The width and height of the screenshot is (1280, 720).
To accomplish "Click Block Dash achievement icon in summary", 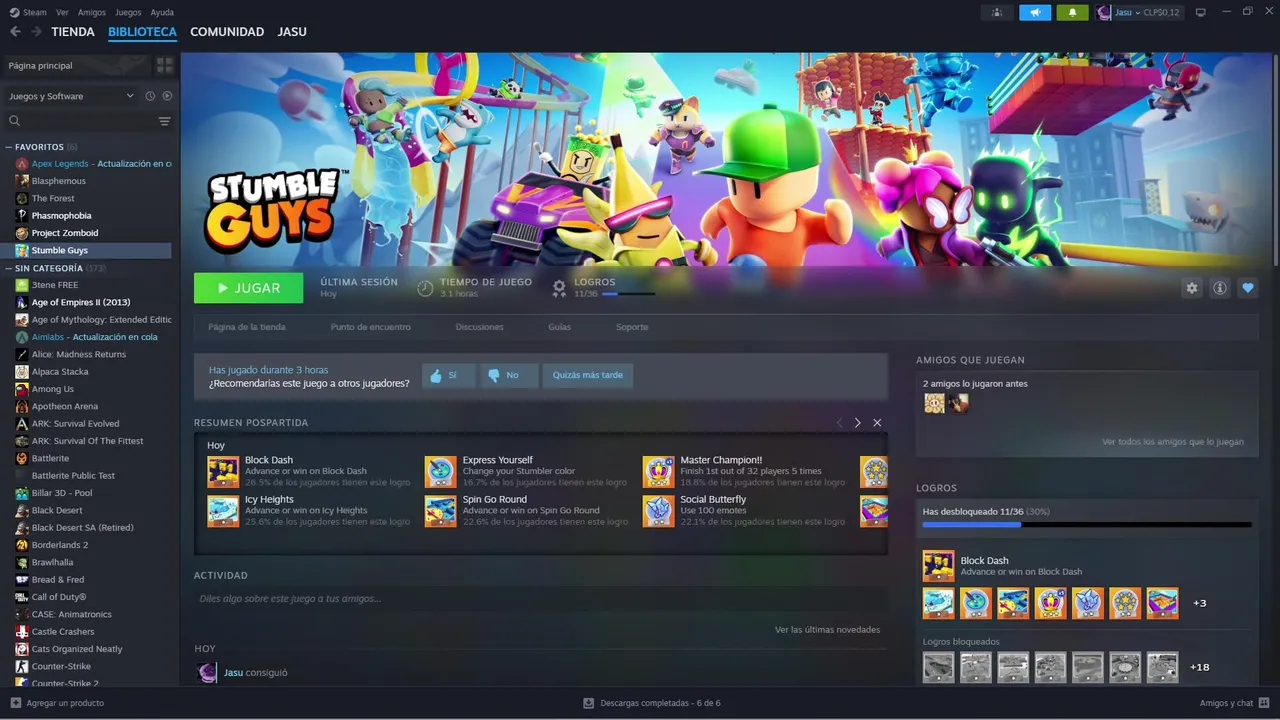I will coord(223,471).
